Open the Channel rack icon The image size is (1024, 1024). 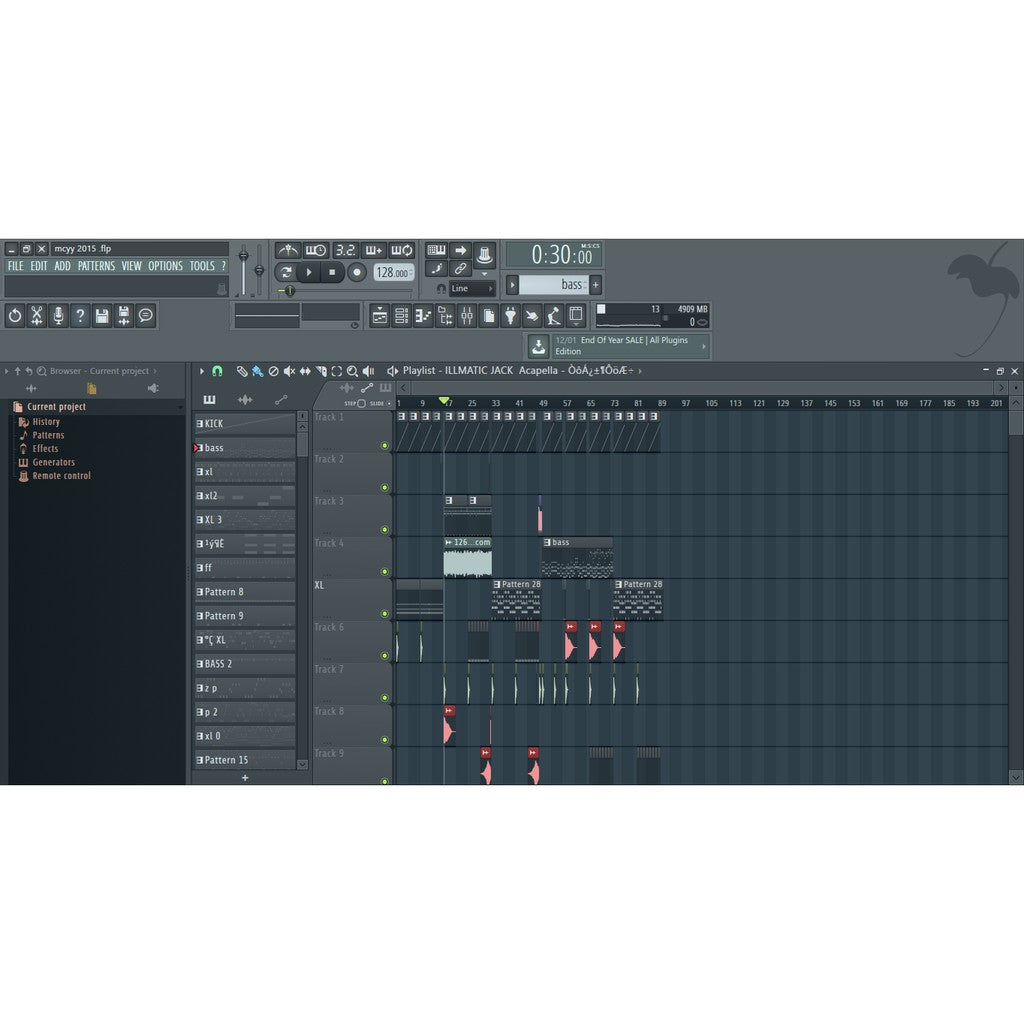tap(400, 316)
